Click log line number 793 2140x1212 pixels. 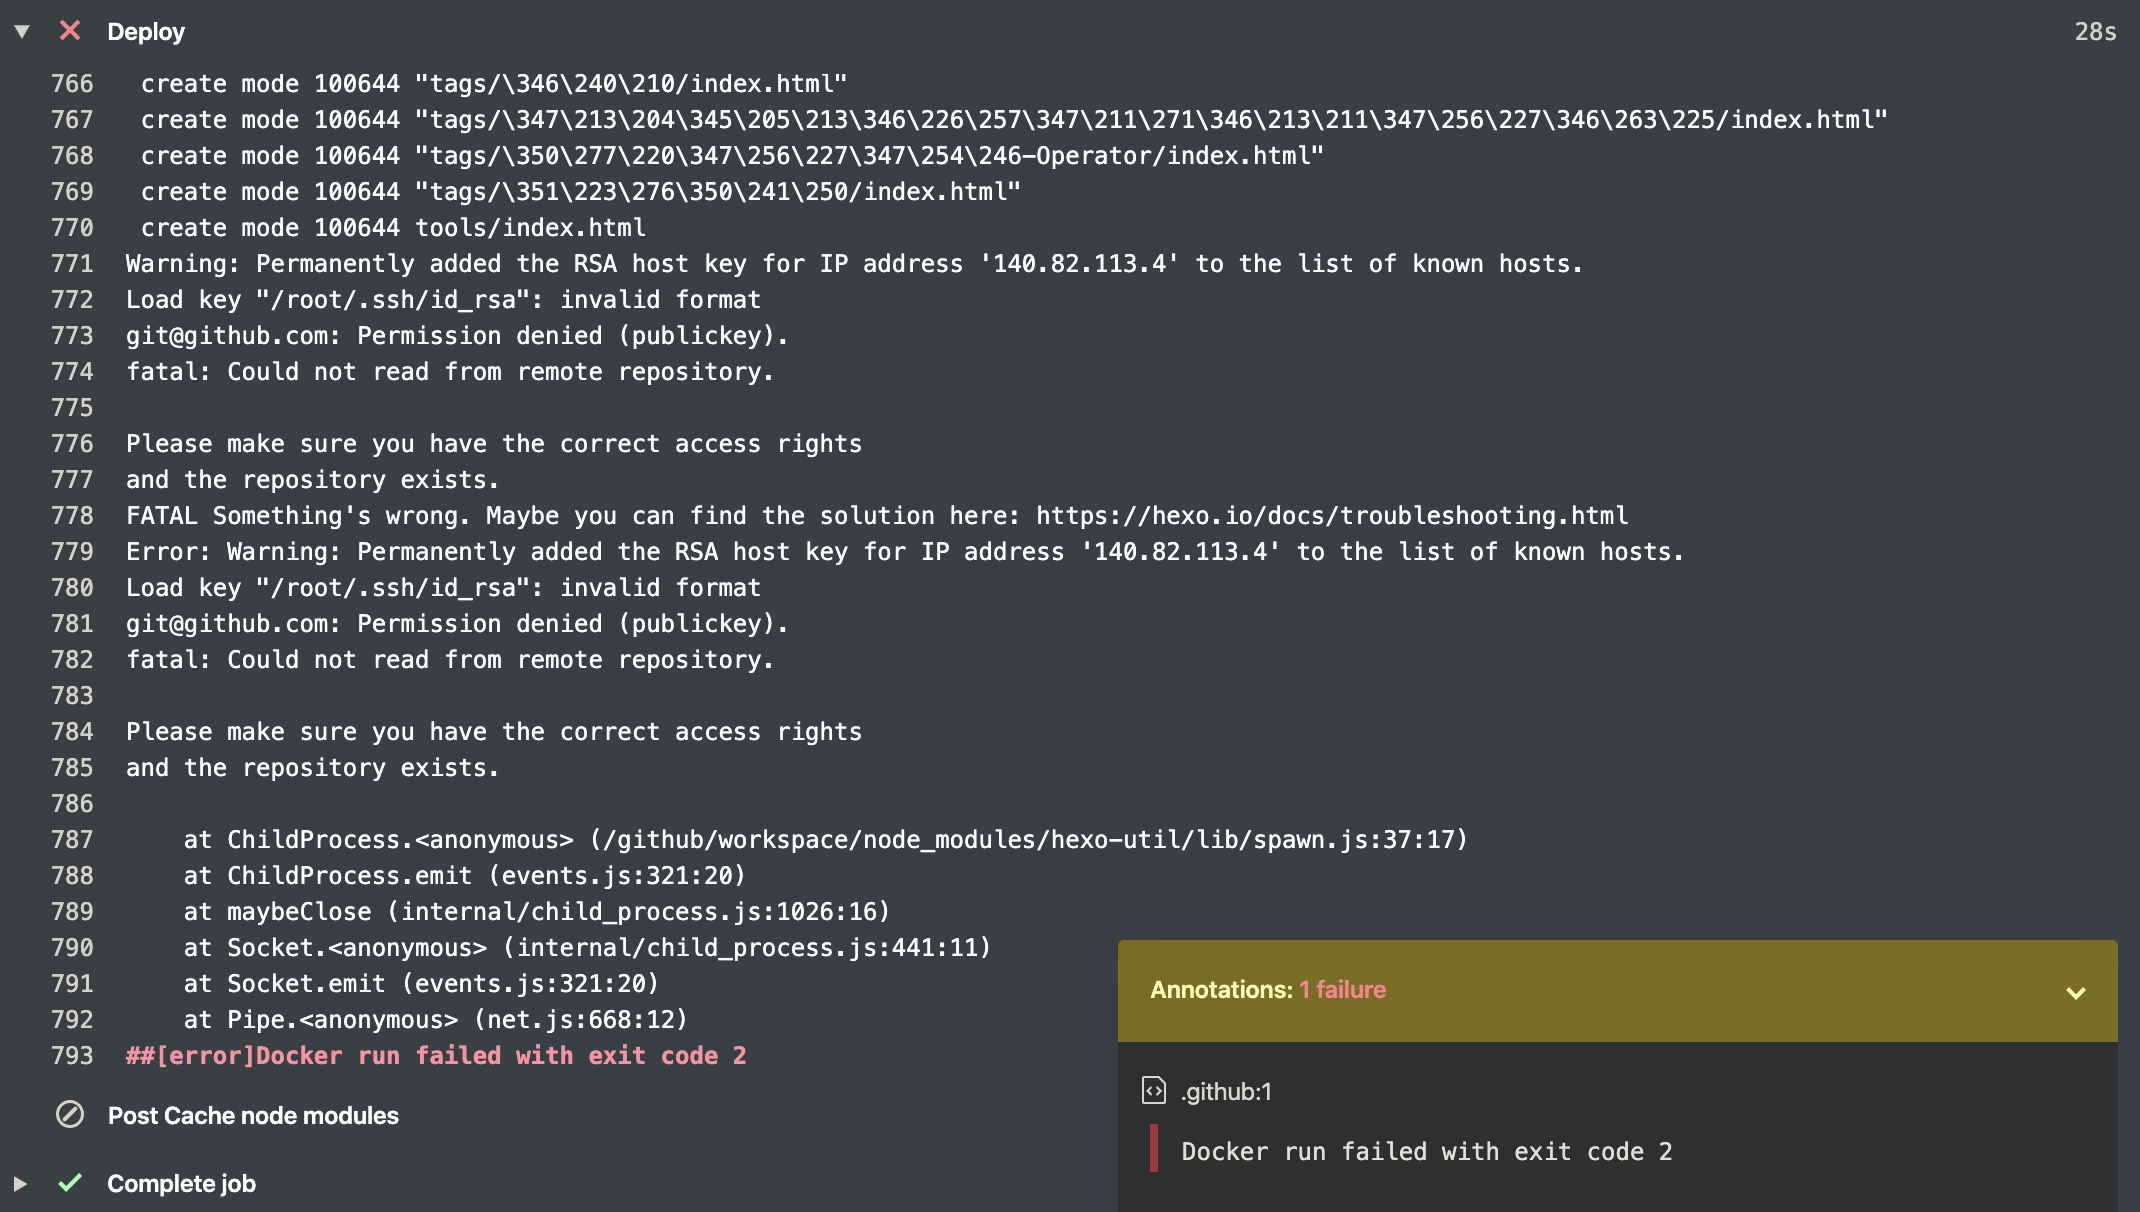pos(72,1056)
